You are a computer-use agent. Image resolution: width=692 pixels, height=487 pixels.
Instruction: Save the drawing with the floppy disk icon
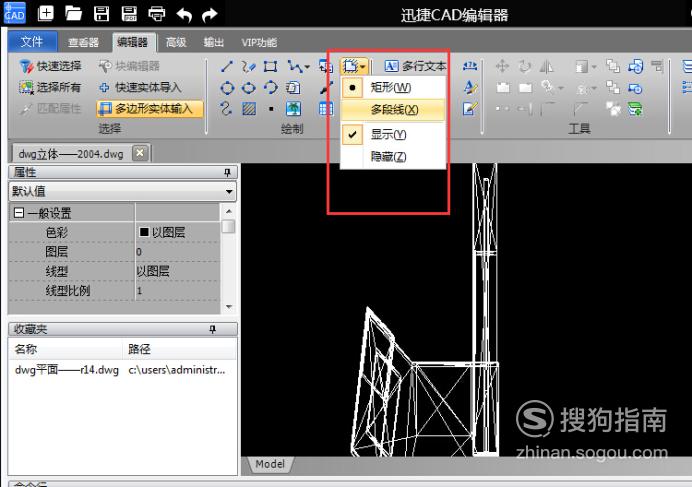click(x=102, y=14)
